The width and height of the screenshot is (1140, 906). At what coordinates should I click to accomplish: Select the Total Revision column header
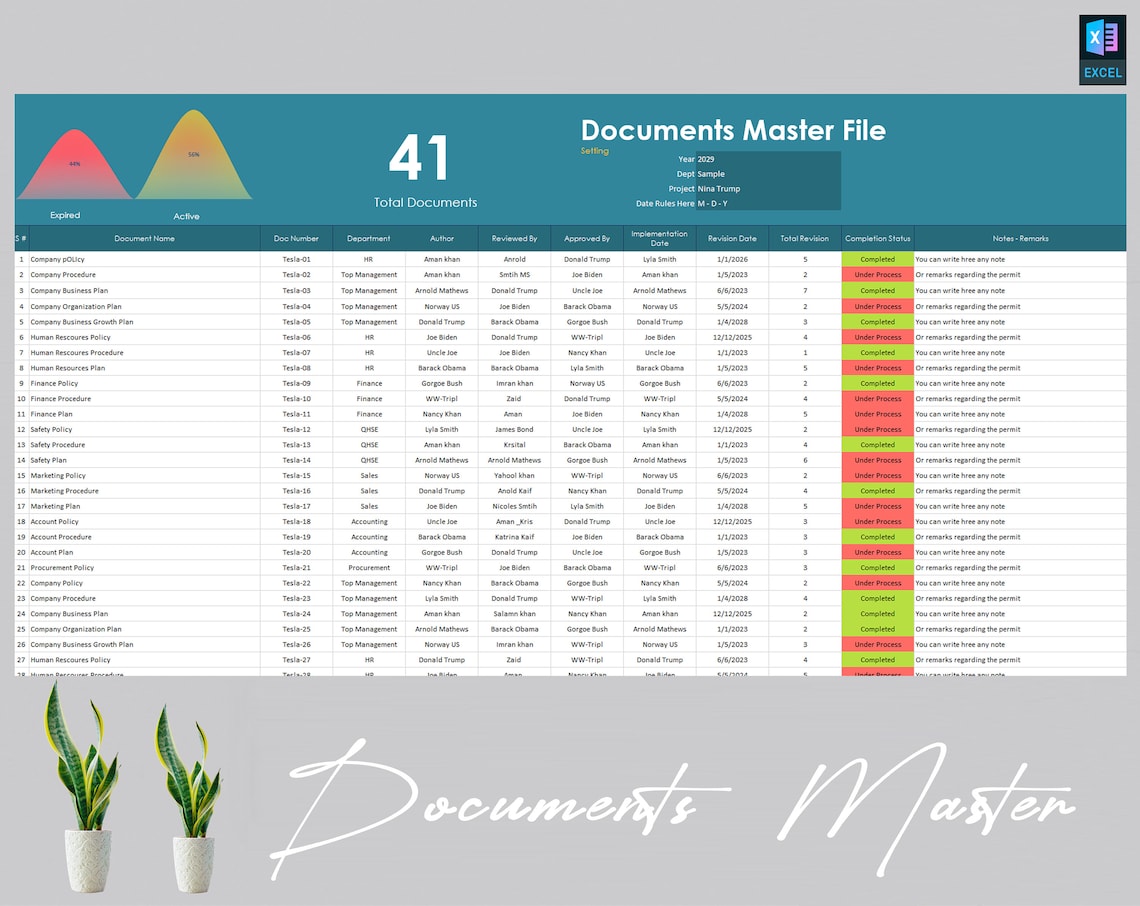click(805, 238)
